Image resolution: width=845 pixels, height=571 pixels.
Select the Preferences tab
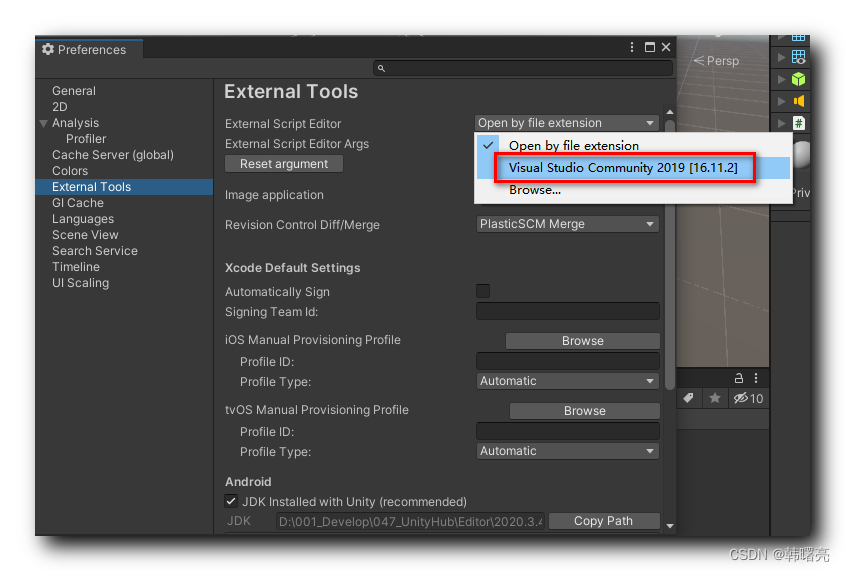[x=89, y=49]
